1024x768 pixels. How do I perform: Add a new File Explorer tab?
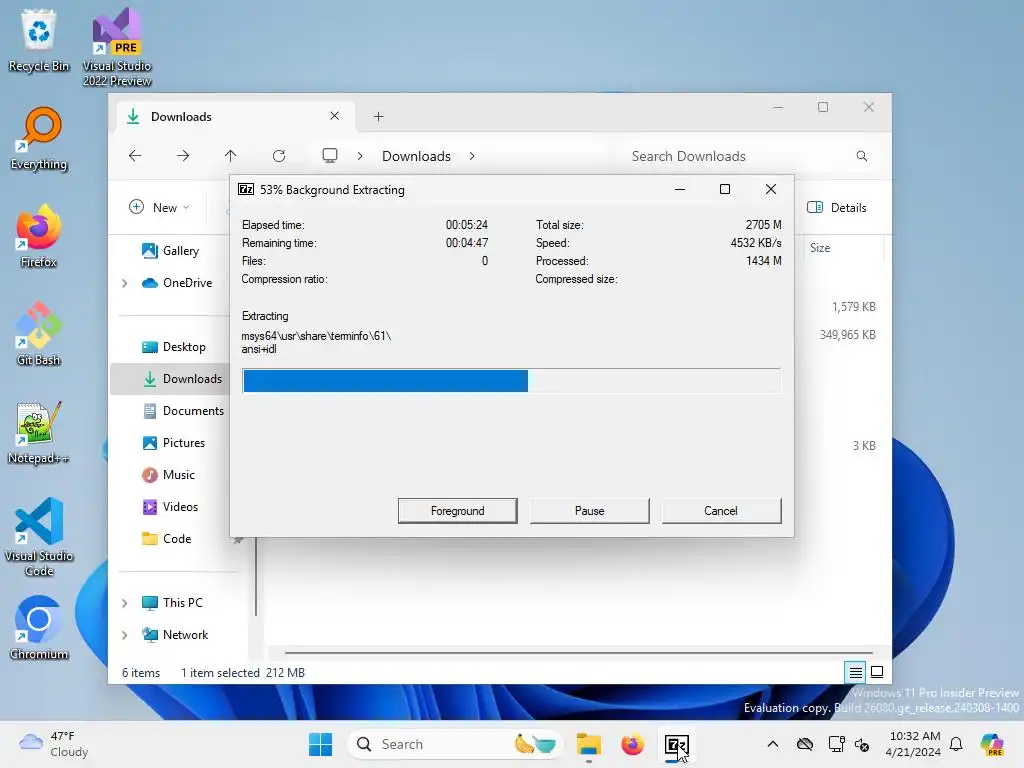pyautogui.click(x=378, y=116)
